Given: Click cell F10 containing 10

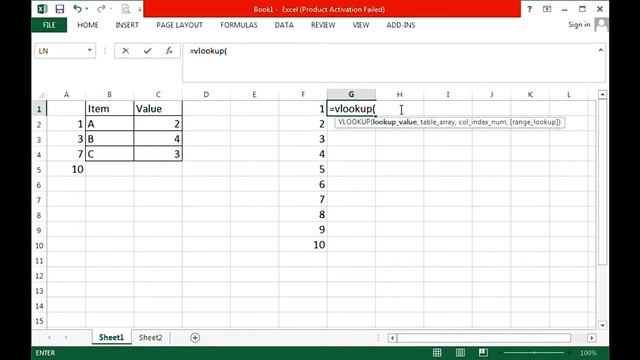Looking at the screenshot, I should coord(303,244).
